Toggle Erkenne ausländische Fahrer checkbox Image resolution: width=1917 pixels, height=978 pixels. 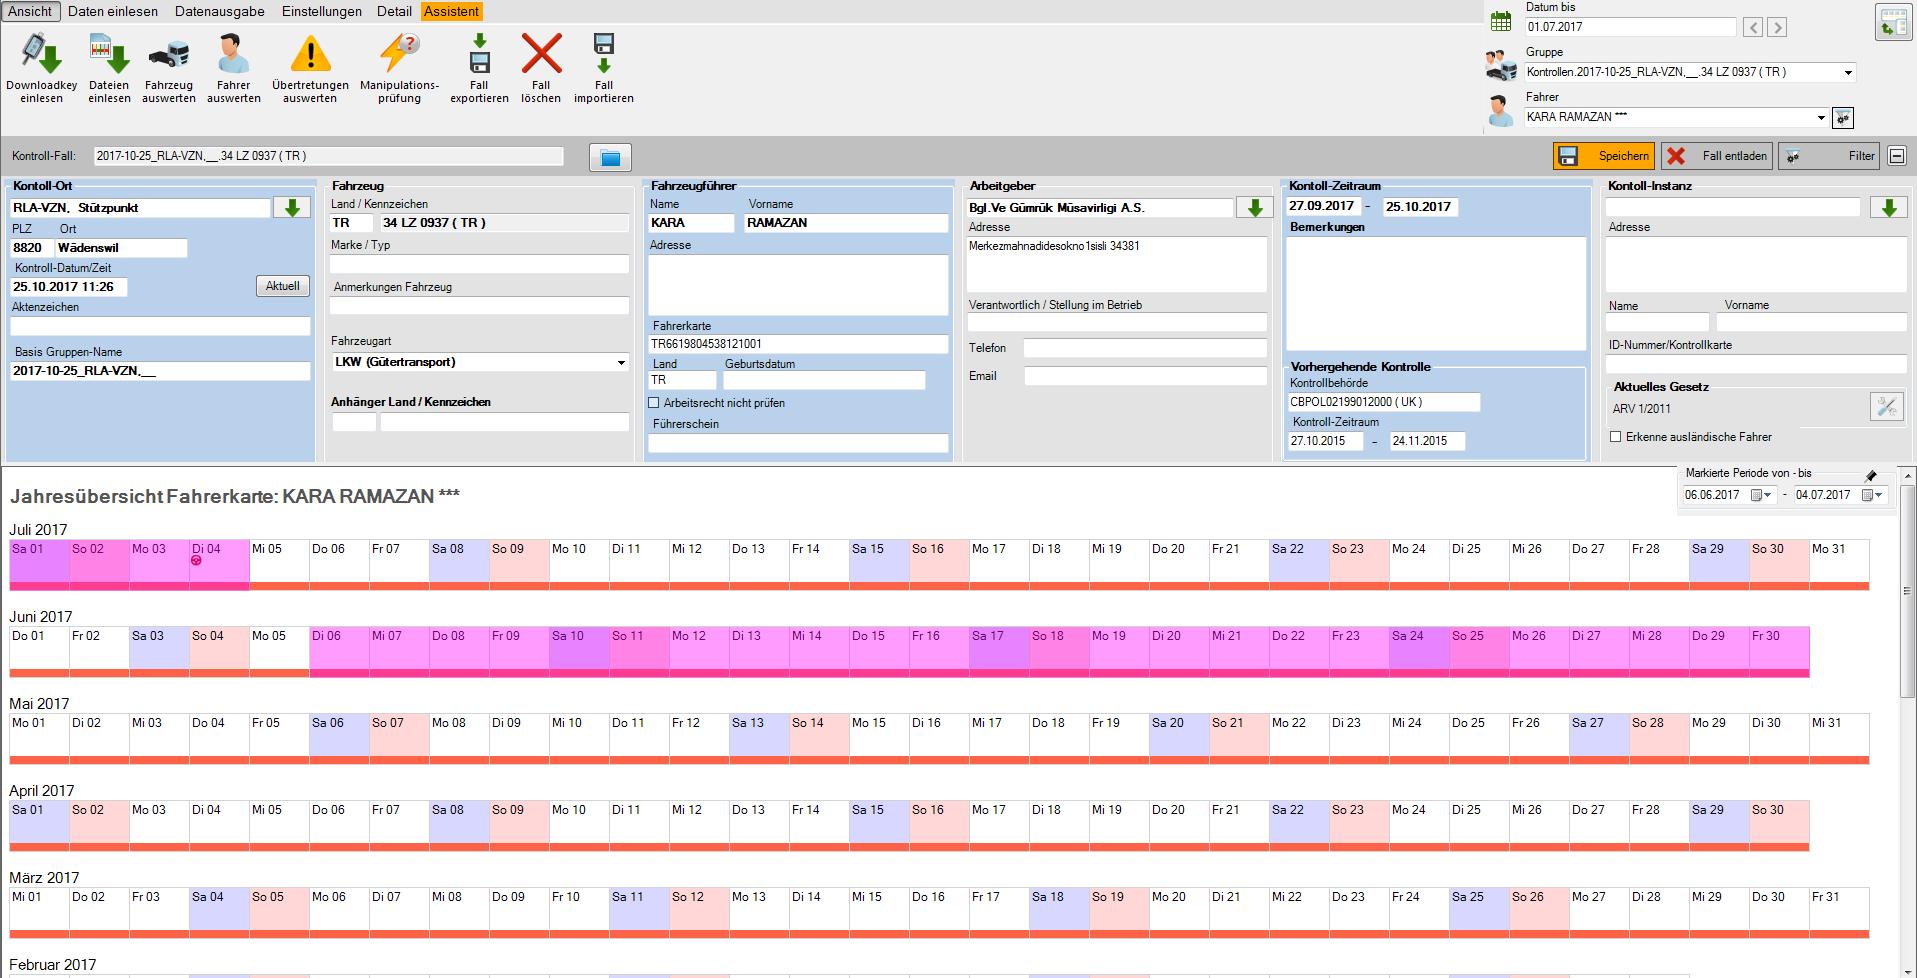click(x=1615, y=437)
